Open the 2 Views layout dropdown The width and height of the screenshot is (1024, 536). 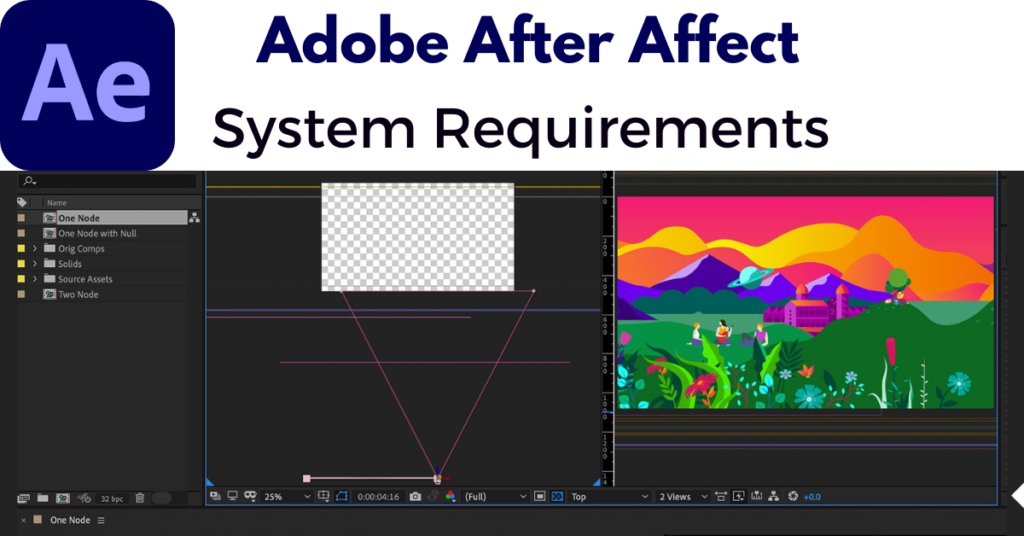coord(682,497)
